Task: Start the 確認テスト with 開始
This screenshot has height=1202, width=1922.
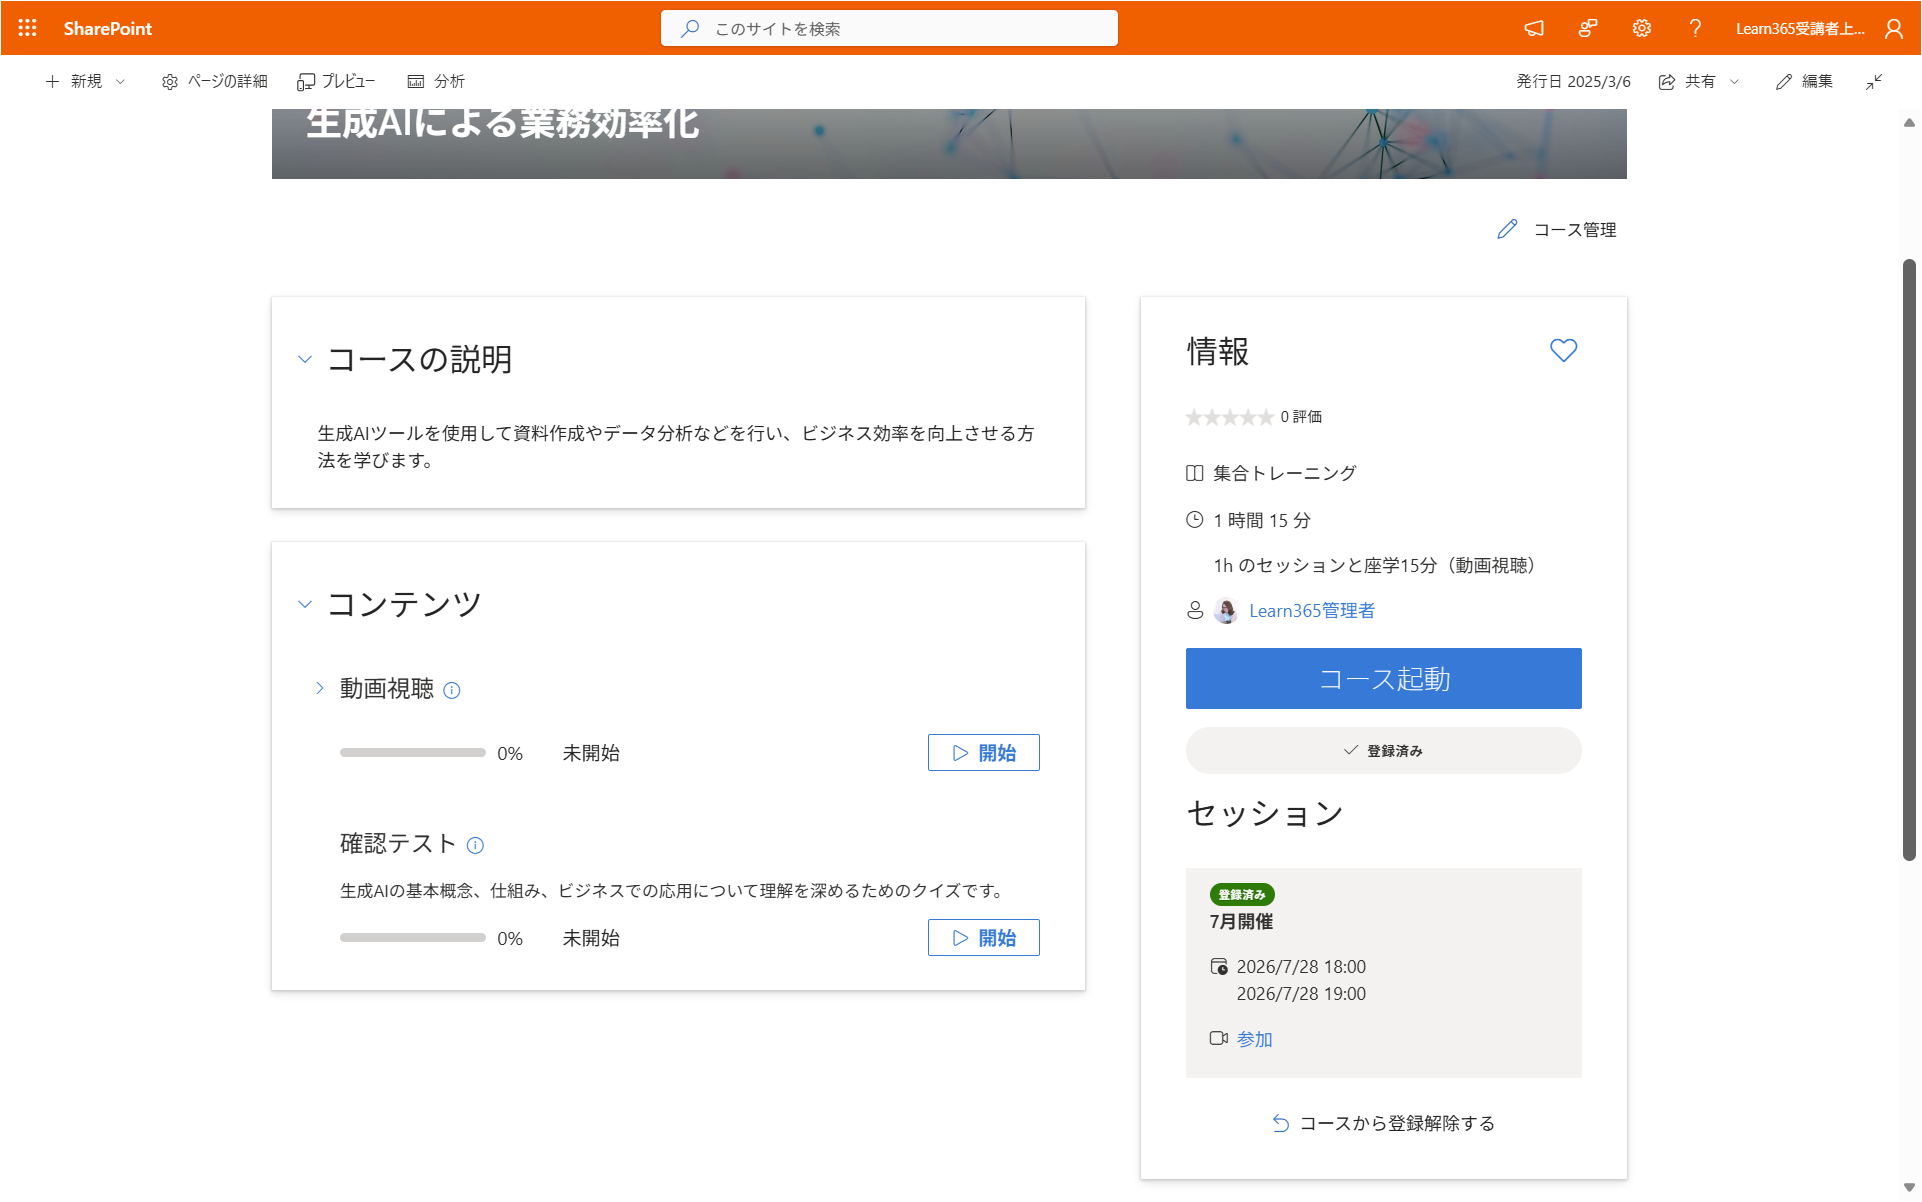Action: (983, 937)
